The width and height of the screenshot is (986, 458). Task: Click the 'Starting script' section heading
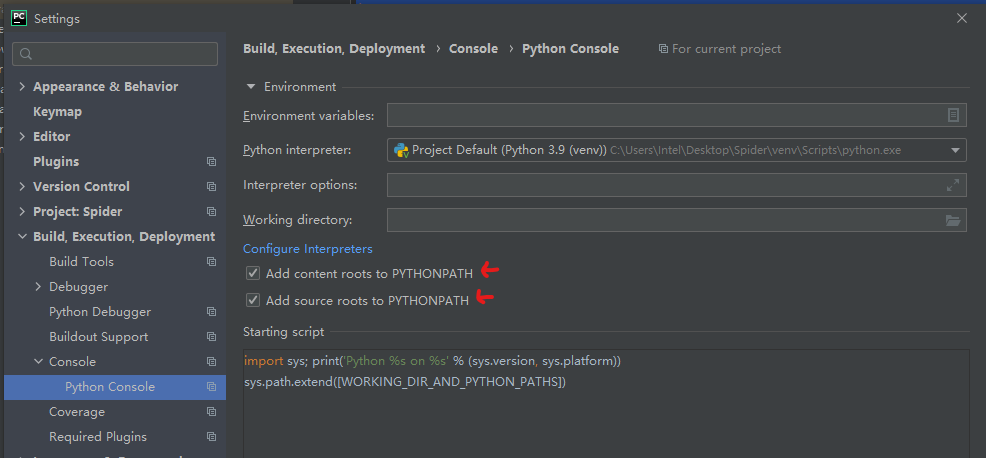284,332
